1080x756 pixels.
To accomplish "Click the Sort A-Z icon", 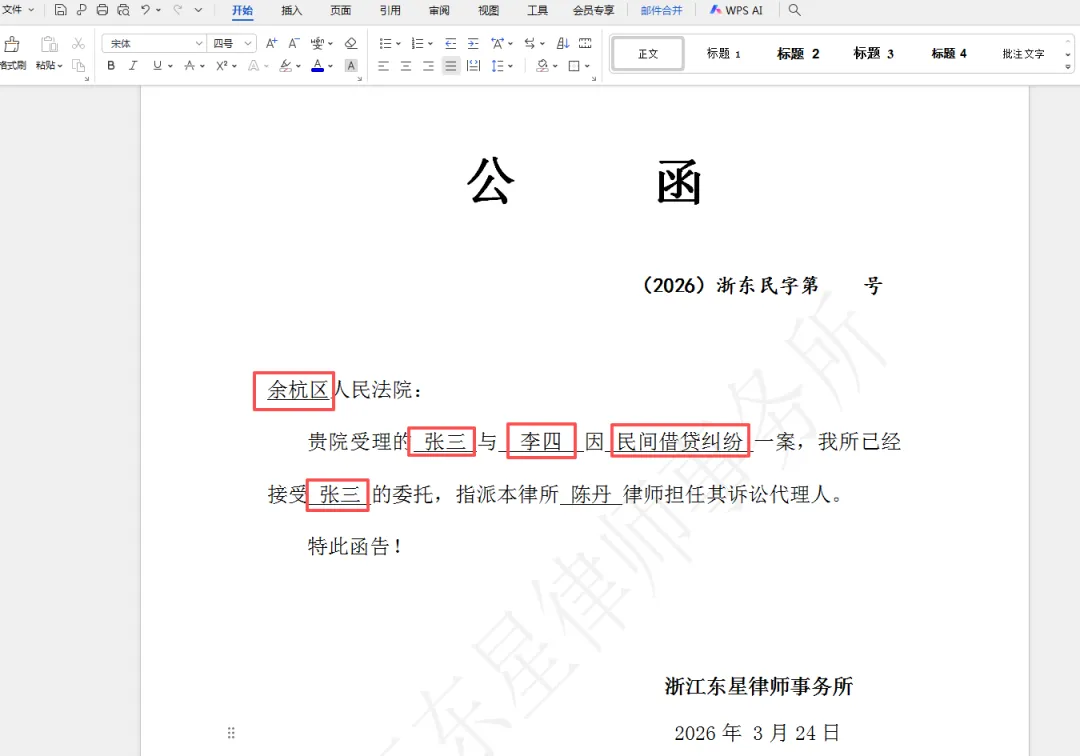I will [563, 43].
